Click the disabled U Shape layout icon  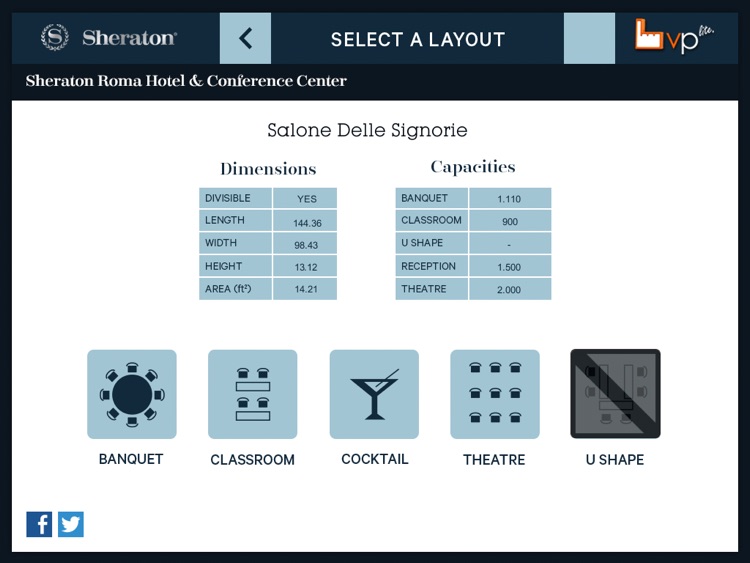pos(616,394)
